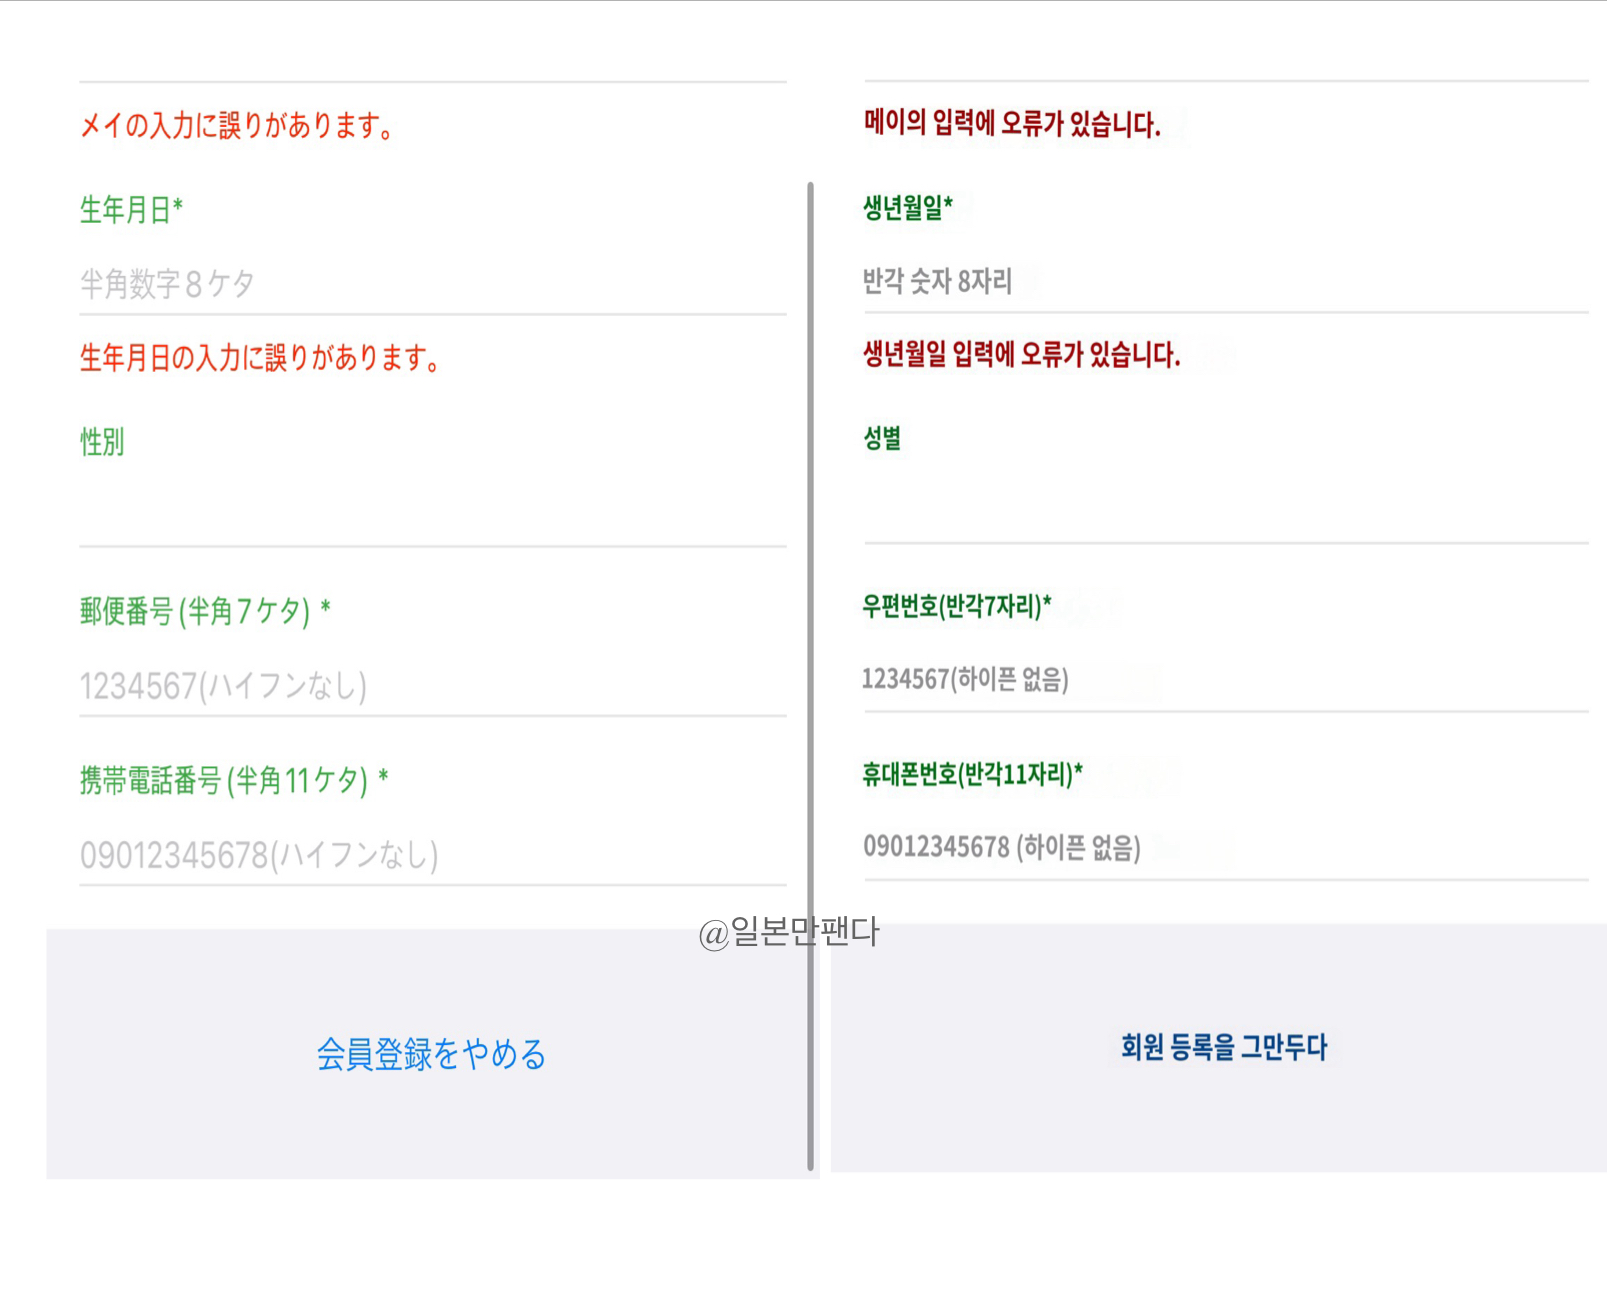Click the 1234567(ハイフンなし) placeholder text
1607x1294 pixels.
pyautogui.click(x=223, y=686)
